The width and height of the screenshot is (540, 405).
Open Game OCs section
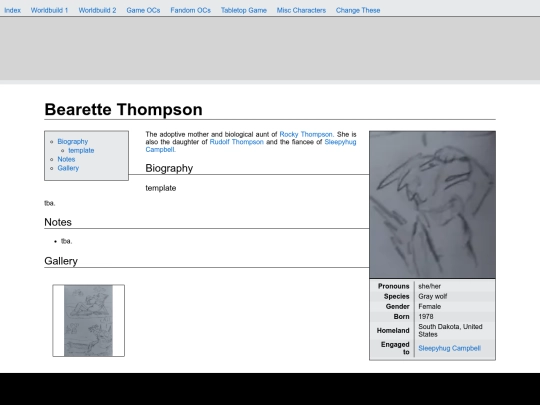coord(143,10)
